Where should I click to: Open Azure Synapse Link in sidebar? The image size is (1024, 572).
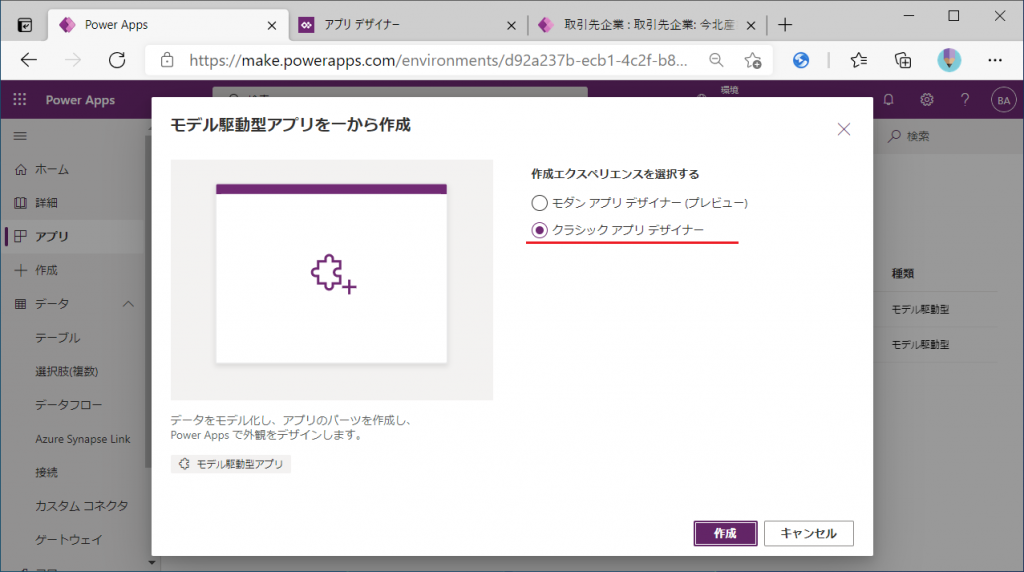pyautogui.click(x=83, y=439)
